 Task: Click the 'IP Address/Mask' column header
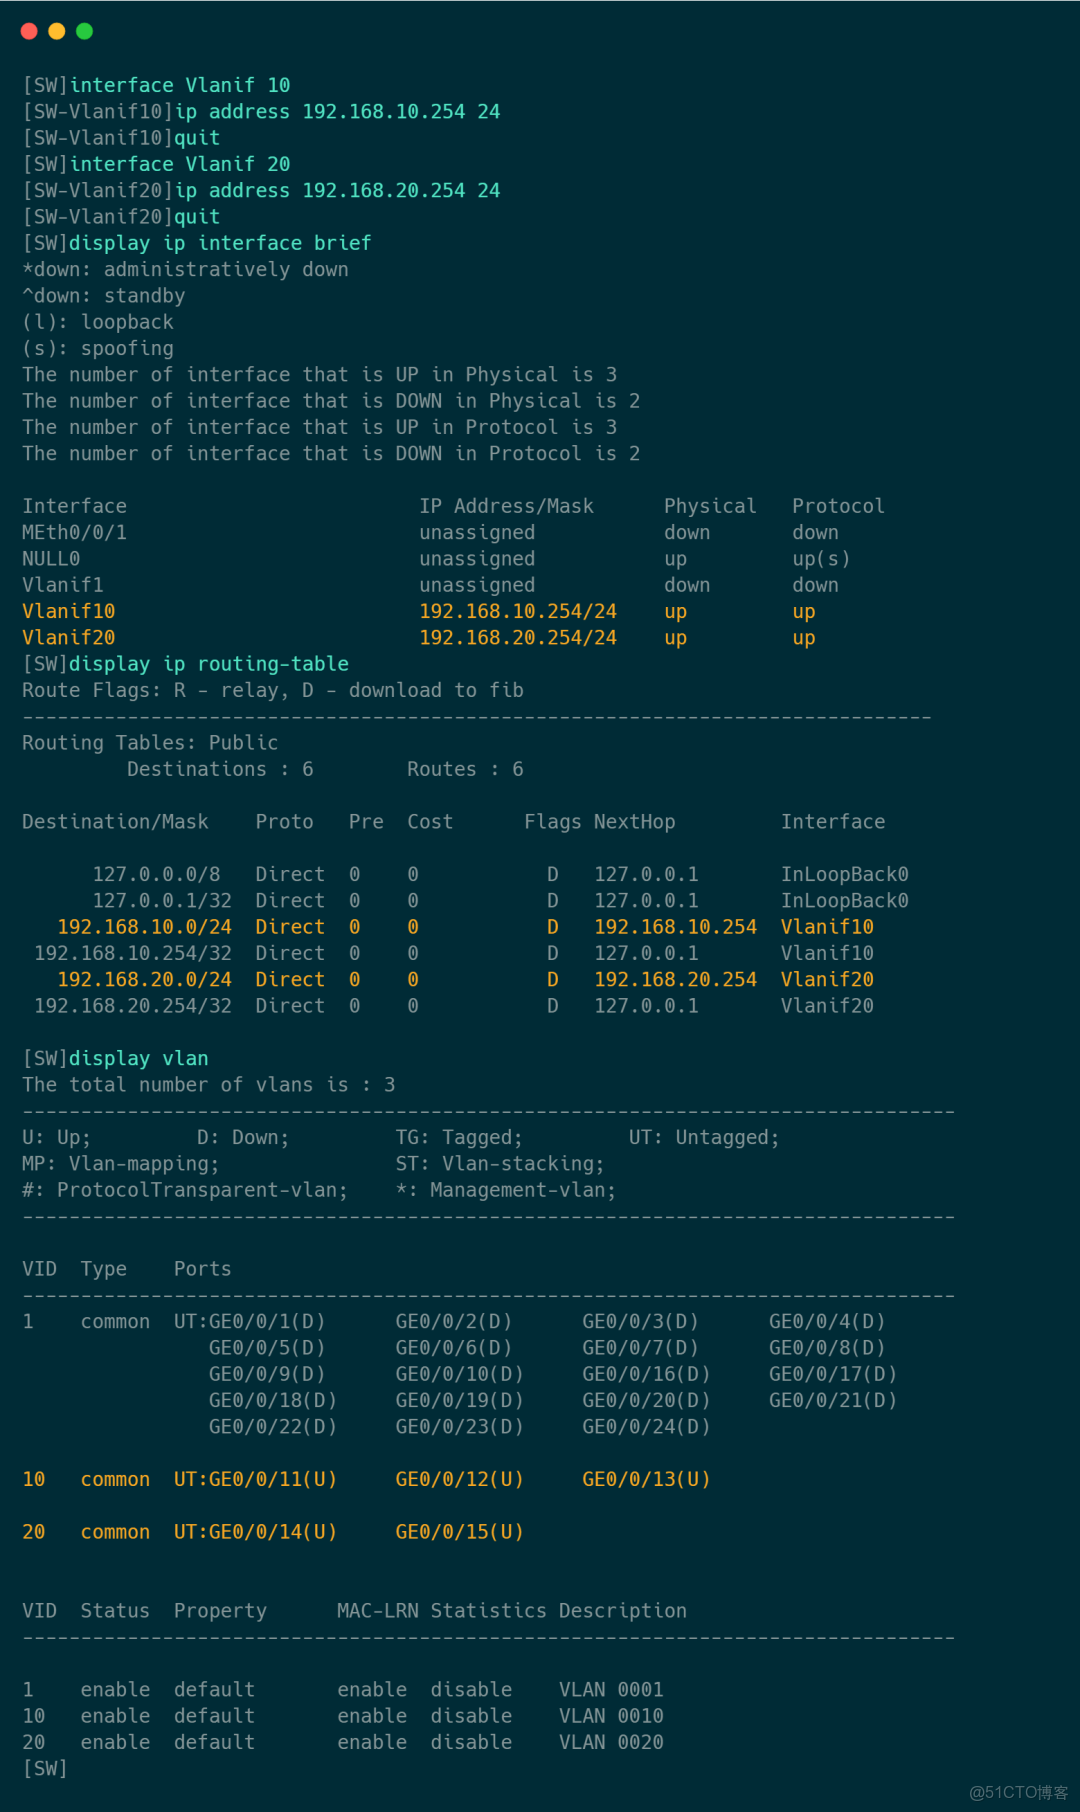(507, 506)
